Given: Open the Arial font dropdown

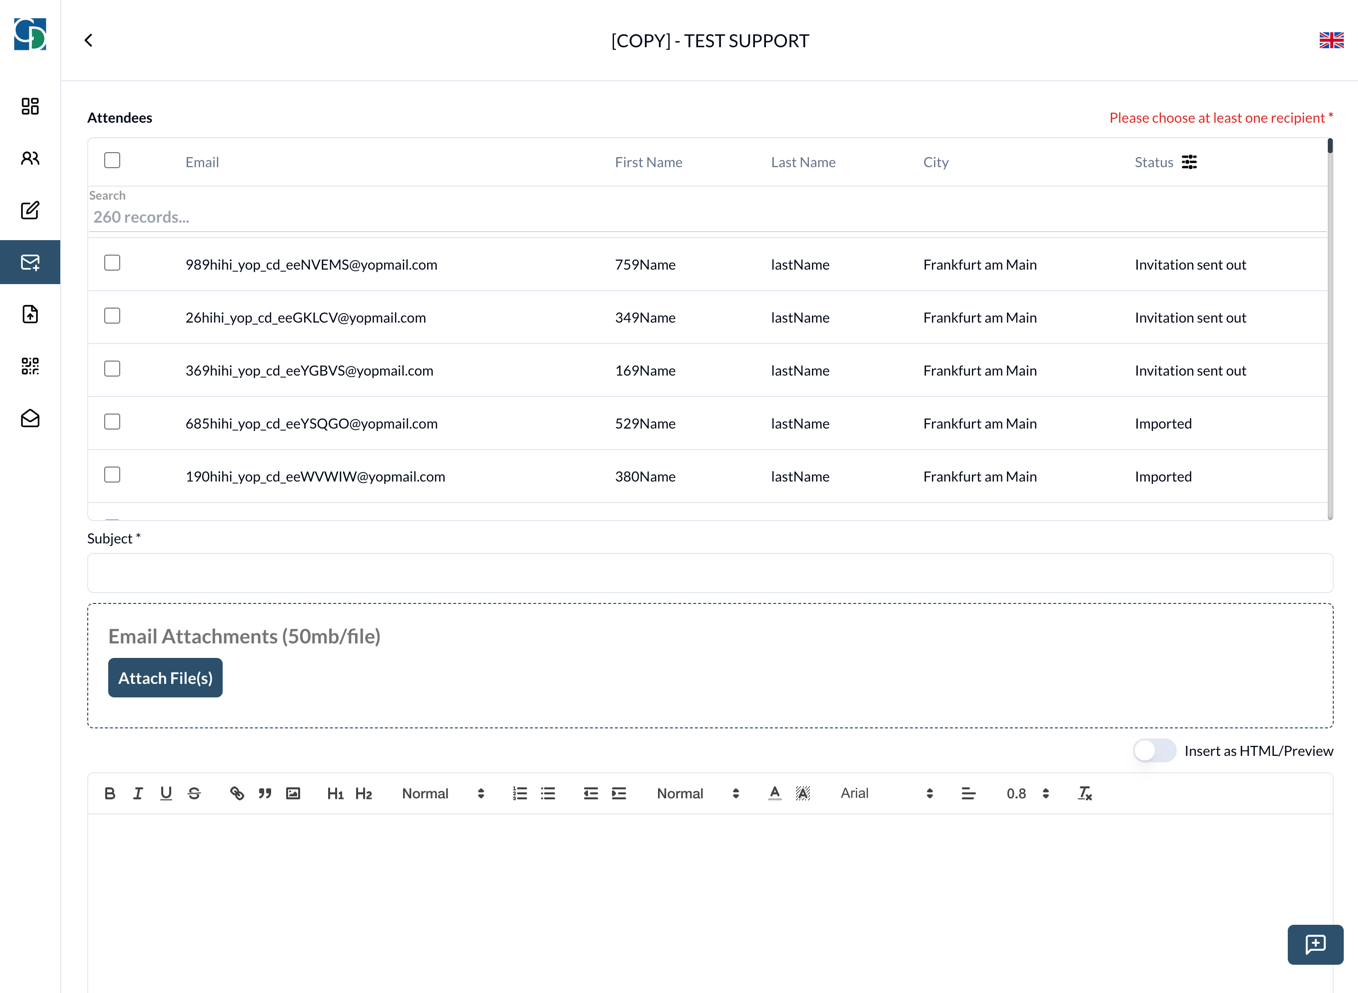Looking at the screenshot, I should point(886,793).
